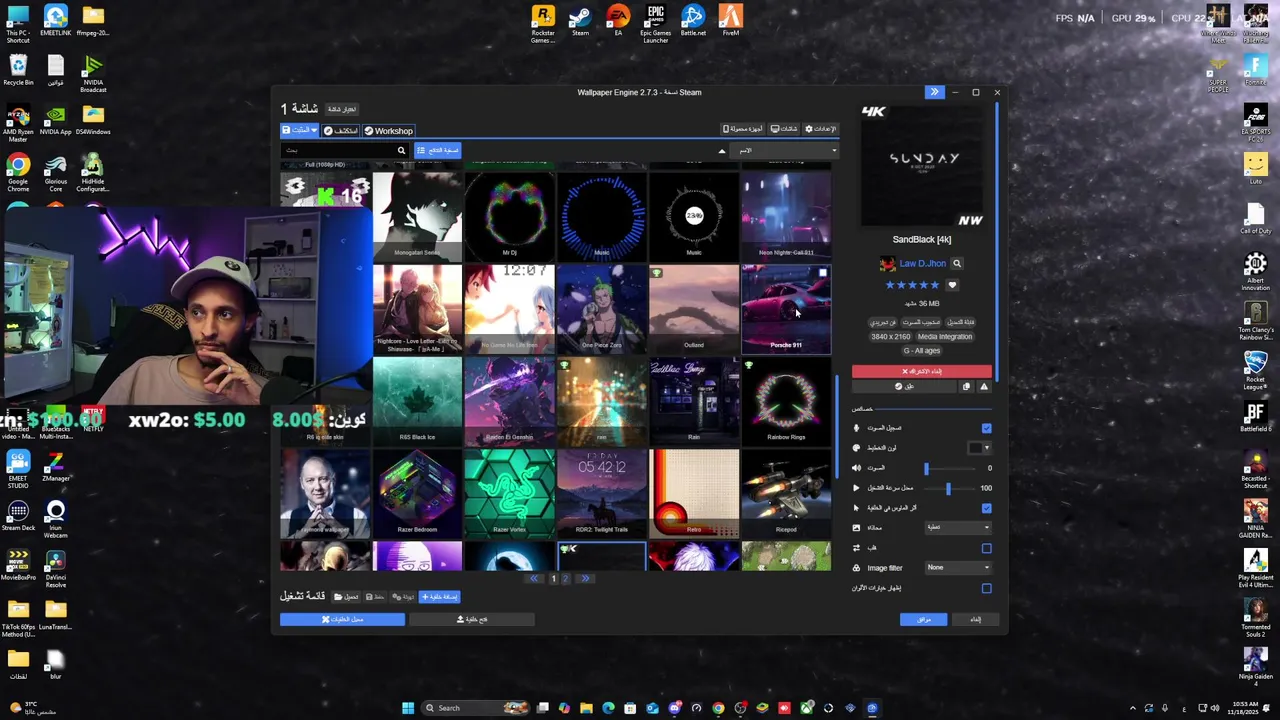Select the Monogatari Series wallpaper
The height and width of the screenshot is (720, 1280).
(417, 215)
